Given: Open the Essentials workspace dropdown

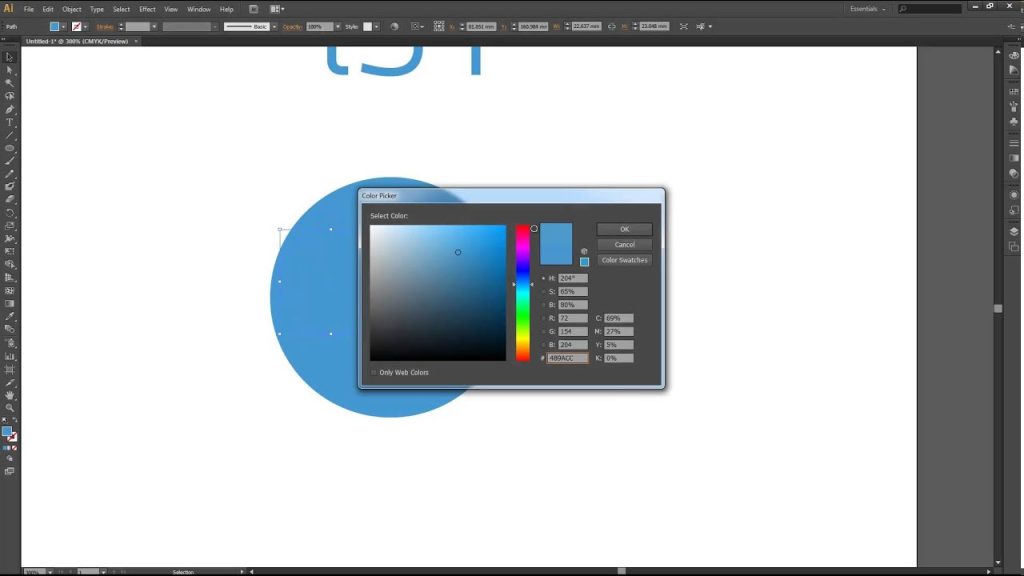Looking at the screenshot, I should tap(868, 9).
